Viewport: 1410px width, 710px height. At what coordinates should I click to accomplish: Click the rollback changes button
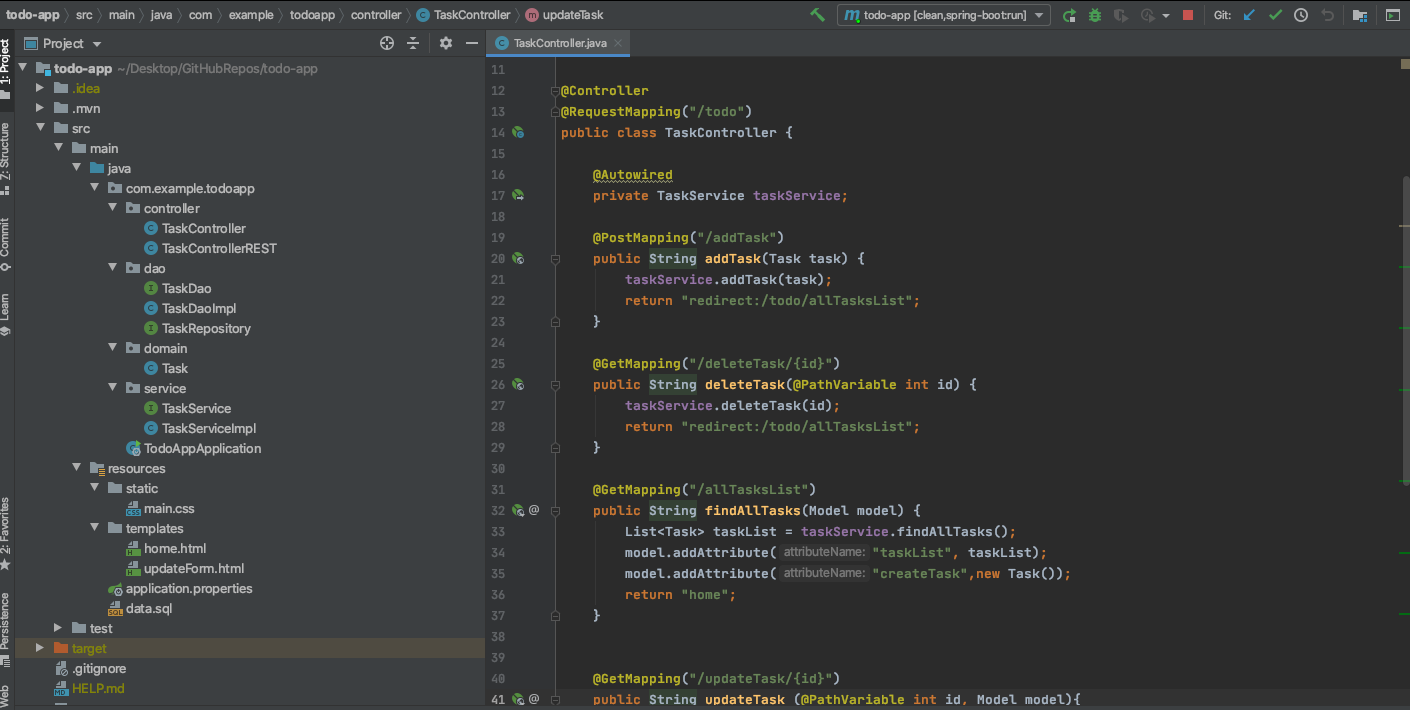pos(1329,15)
